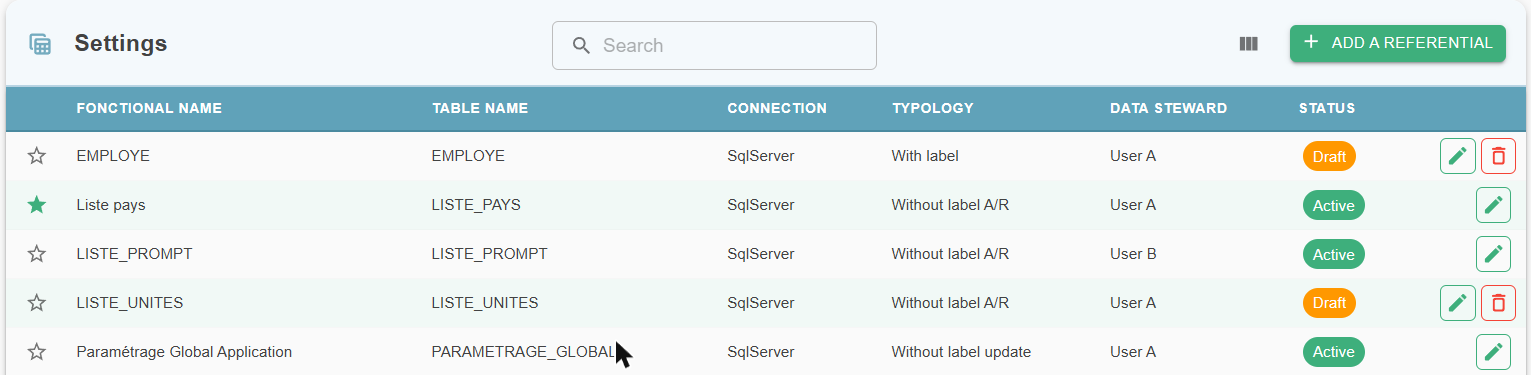Edit the Paramétrage Global Application referential
This screenshot has width=1531, height=375.
coord(1493,352)
